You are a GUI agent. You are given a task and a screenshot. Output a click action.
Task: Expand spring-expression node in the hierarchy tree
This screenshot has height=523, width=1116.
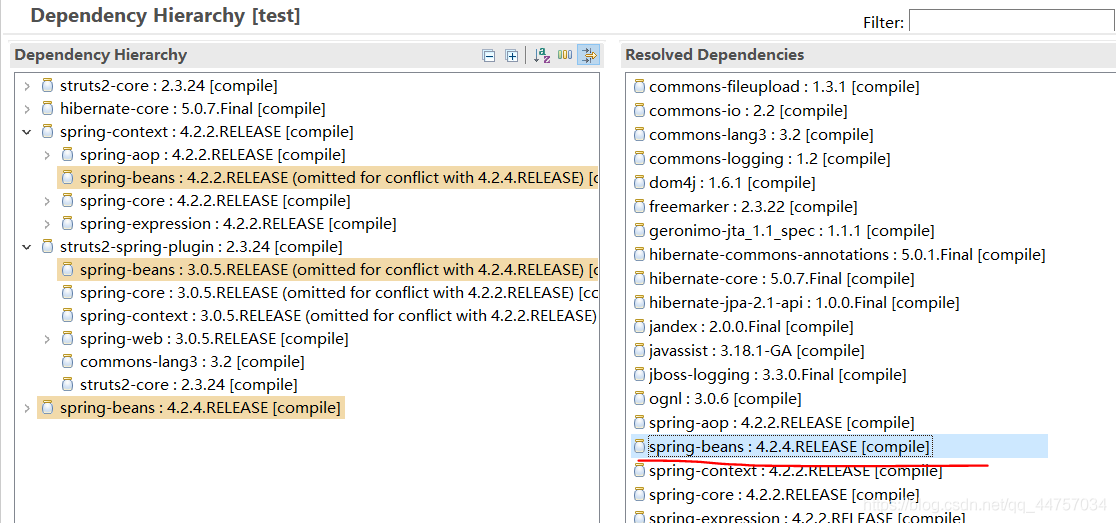46,224
